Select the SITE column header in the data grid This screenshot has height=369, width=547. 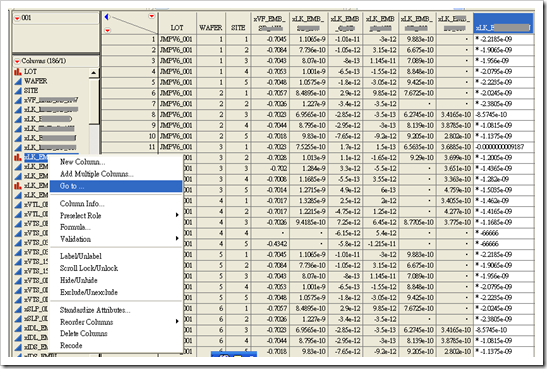pyautogui.click(x=238, y=23)
